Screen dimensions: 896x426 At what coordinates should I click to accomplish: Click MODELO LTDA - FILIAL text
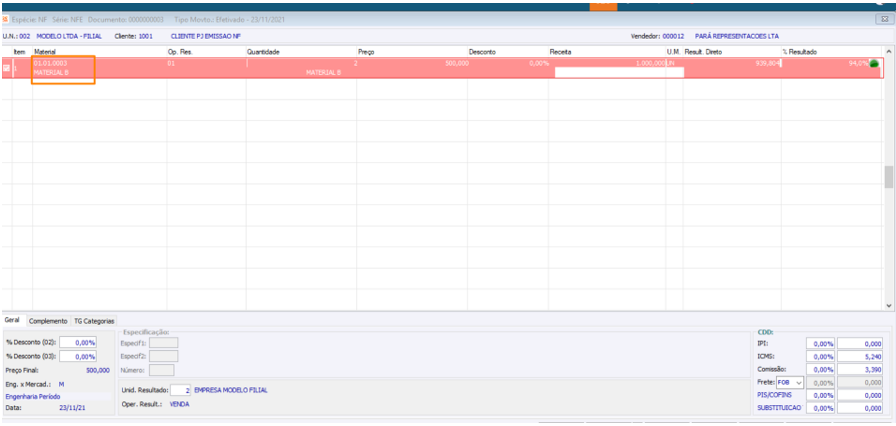coord(69,36)
